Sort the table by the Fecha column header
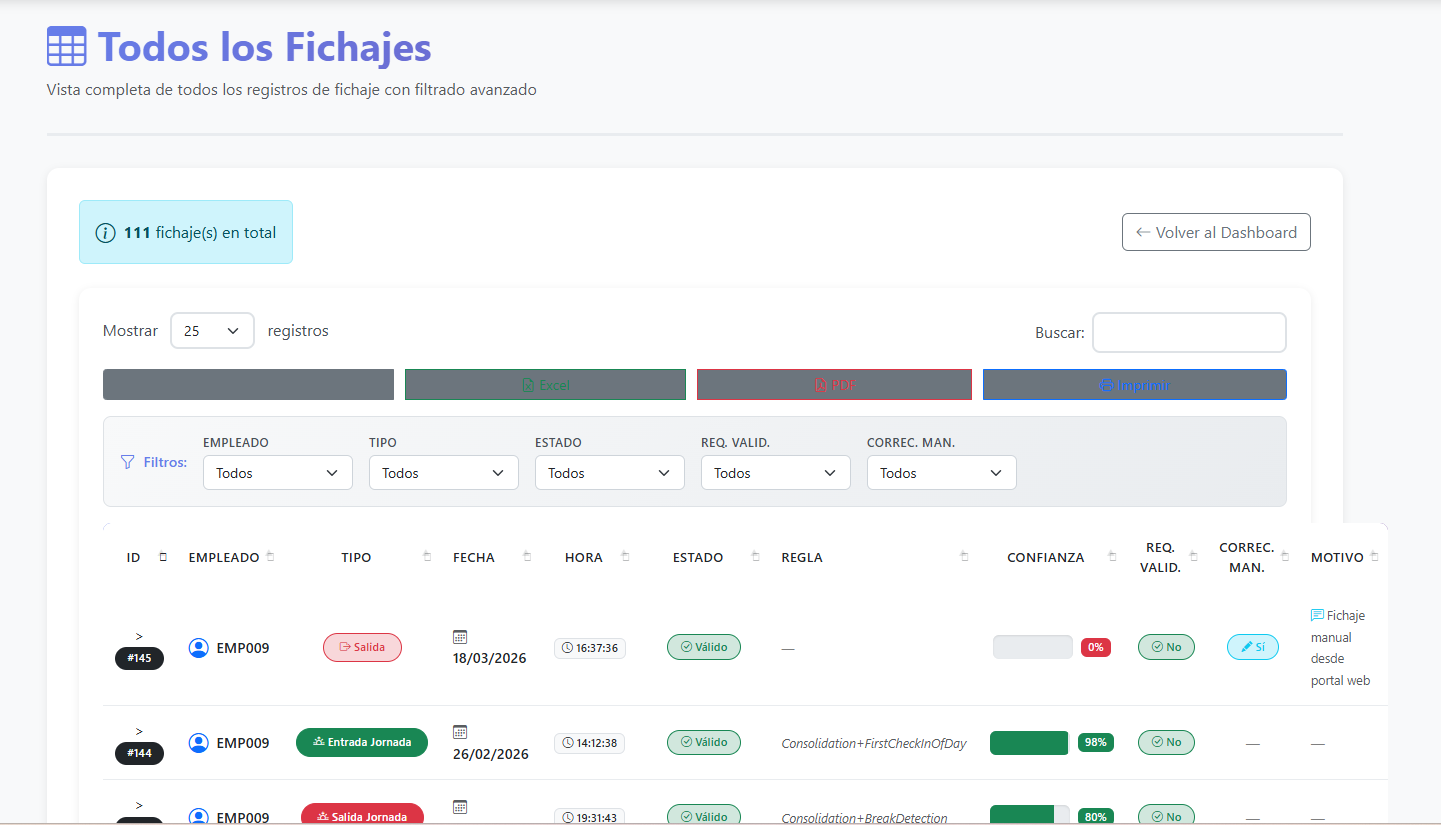 (x=474, y=557)
